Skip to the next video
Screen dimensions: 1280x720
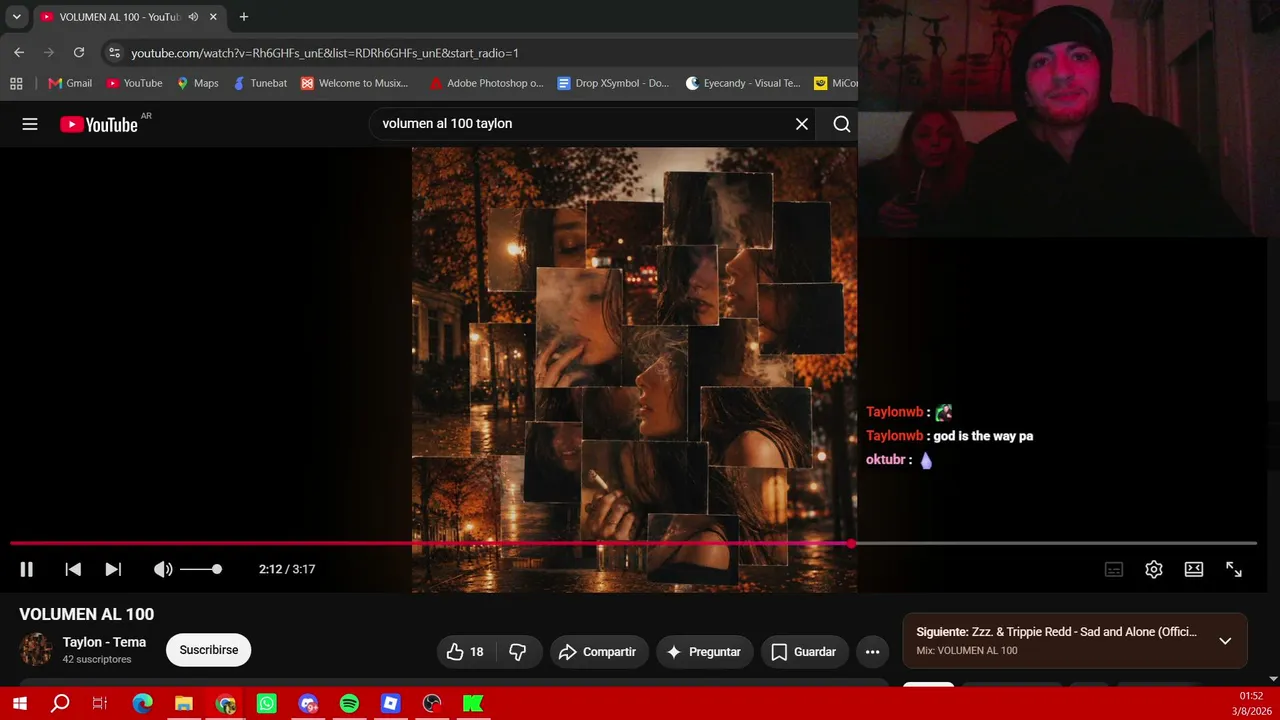[x=113, y=569]
